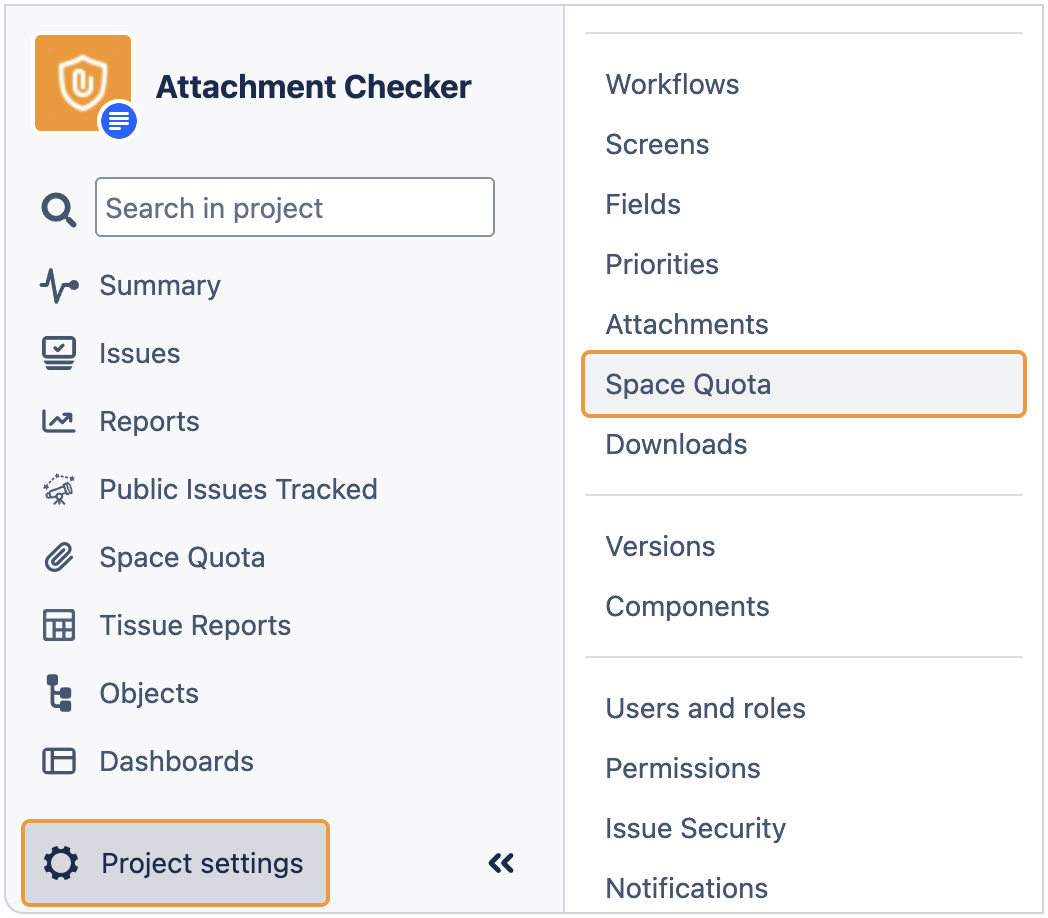The width and height of the screenshot is (1048, 918).
Task: Open the Permissions page
Action: click(682, 768)
